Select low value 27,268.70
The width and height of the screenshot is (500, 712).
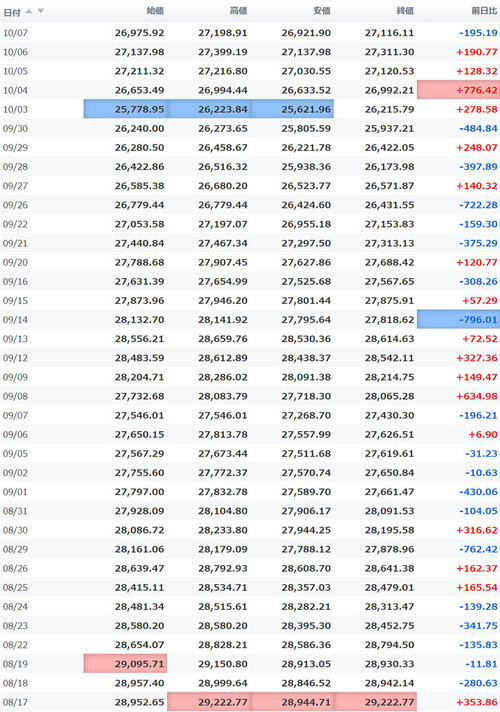pyautogui.click(x=306, y=415)
